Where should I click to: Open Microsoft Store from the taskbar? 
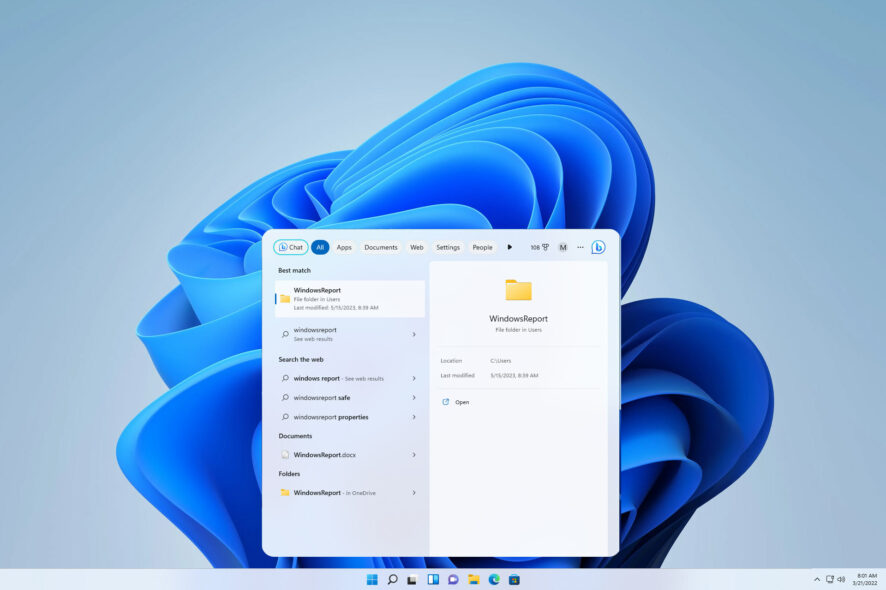514,579
